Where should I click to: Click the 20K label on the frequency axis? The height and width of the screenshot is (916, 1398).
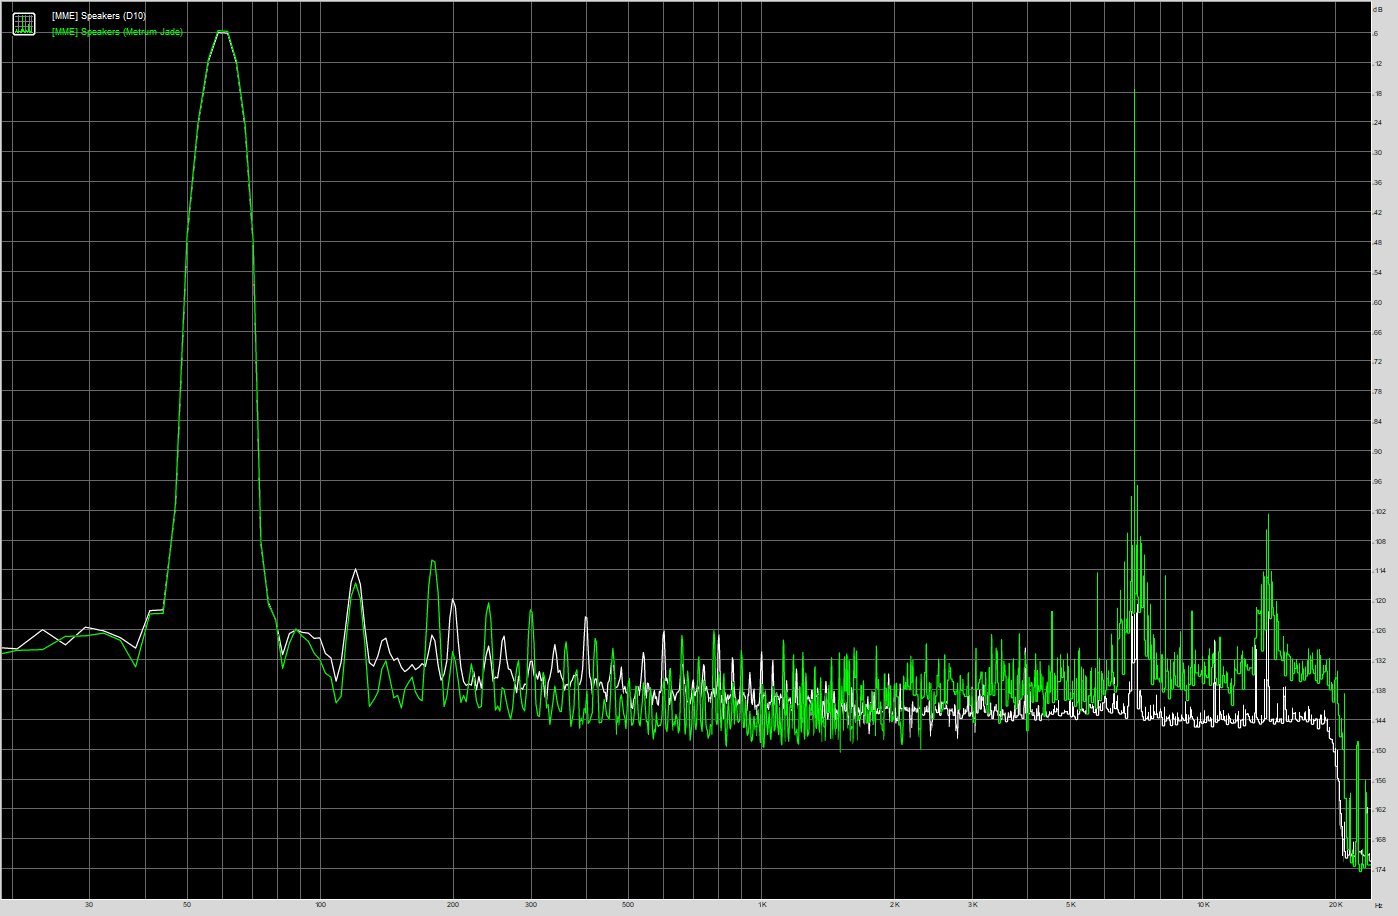point(1336,905)
